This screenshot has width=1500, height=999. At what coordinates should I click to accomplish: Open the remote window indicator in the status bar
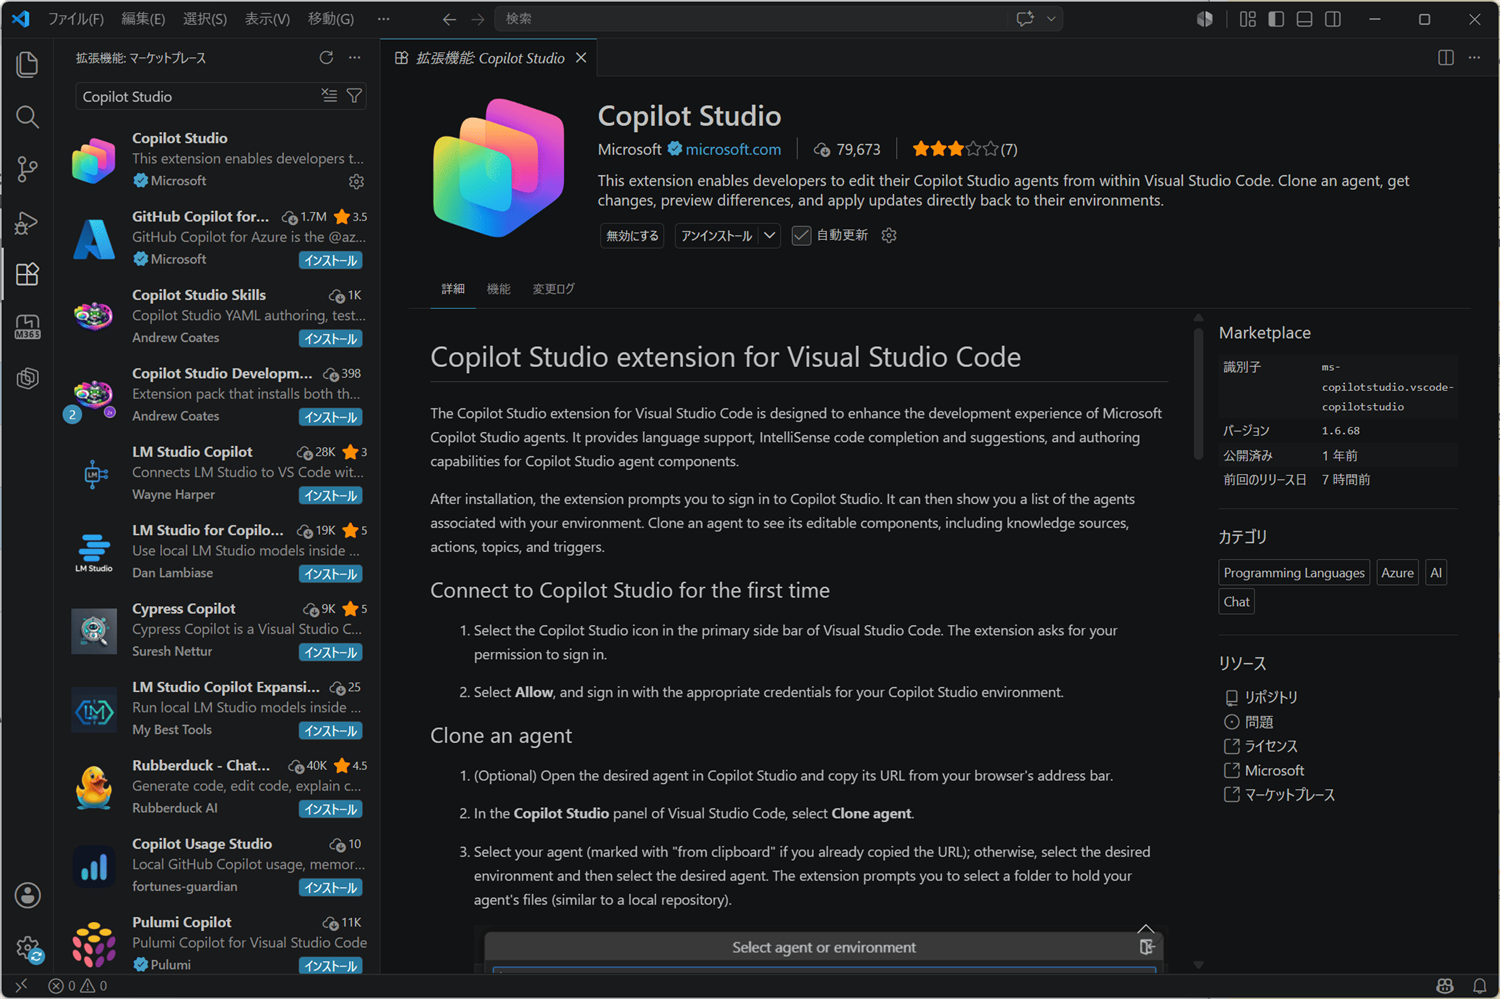click(x=21, y=986)
